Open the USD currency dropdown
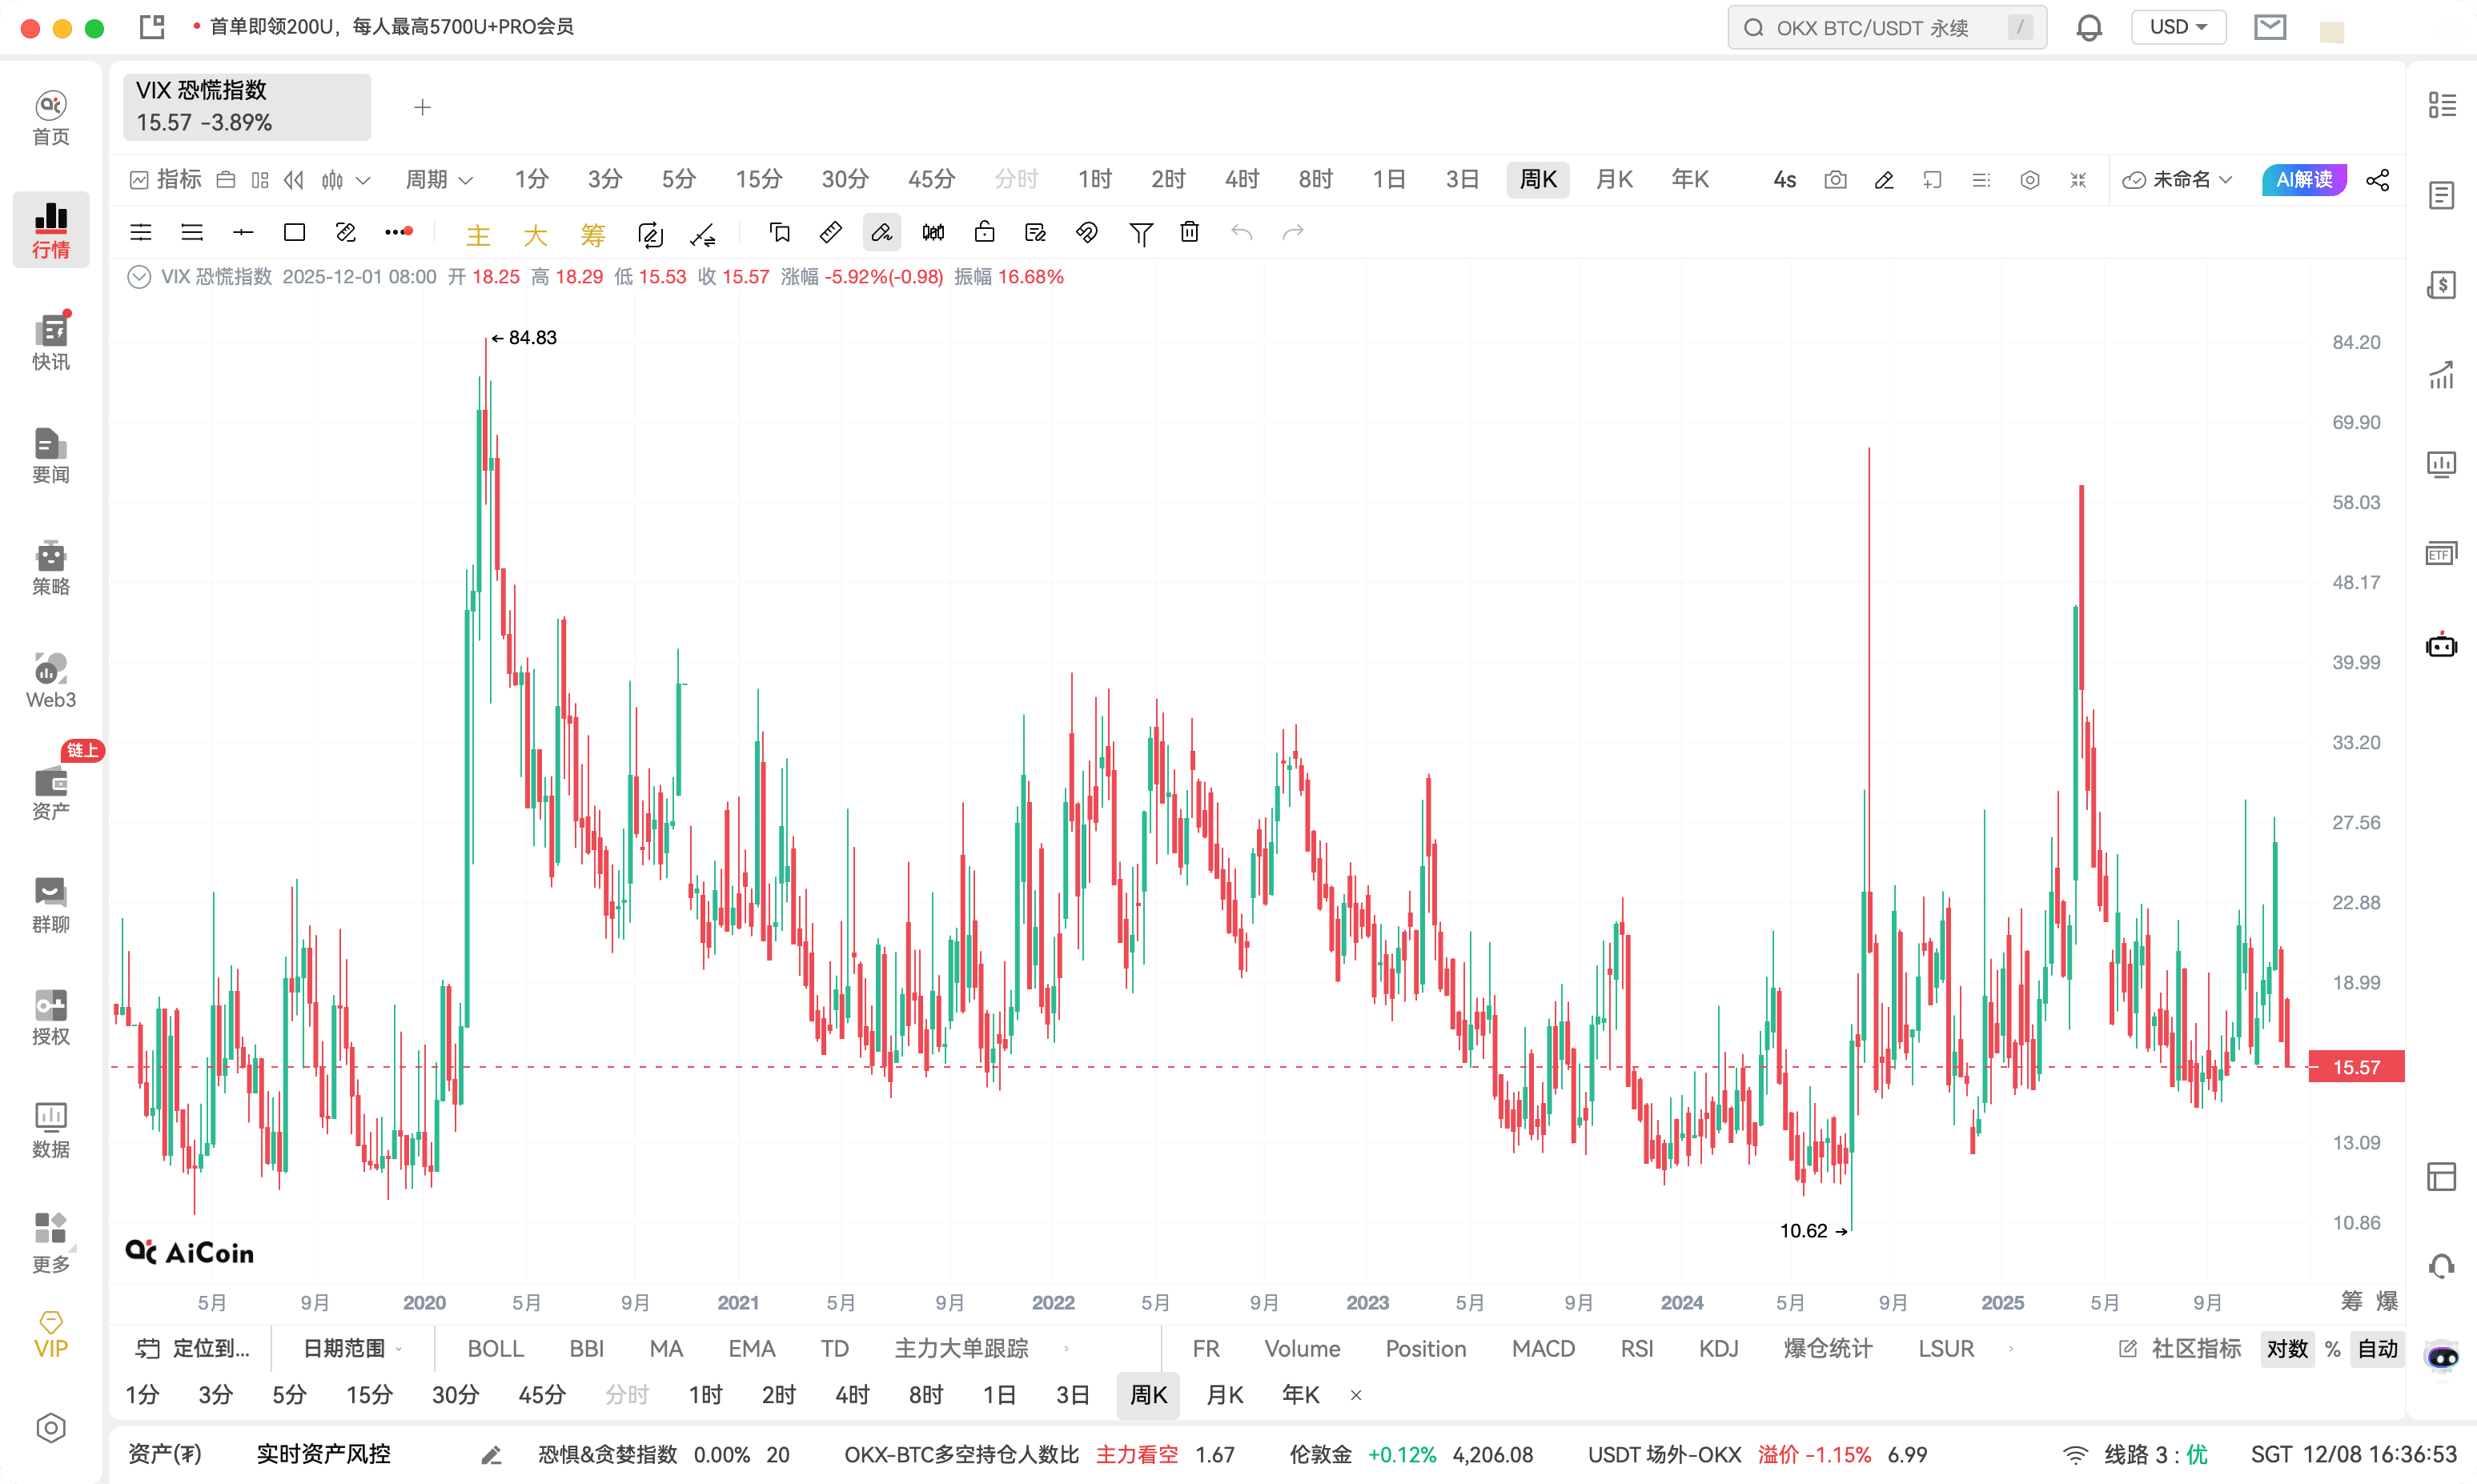The image size is (2477, 1484). point(2179,27)
